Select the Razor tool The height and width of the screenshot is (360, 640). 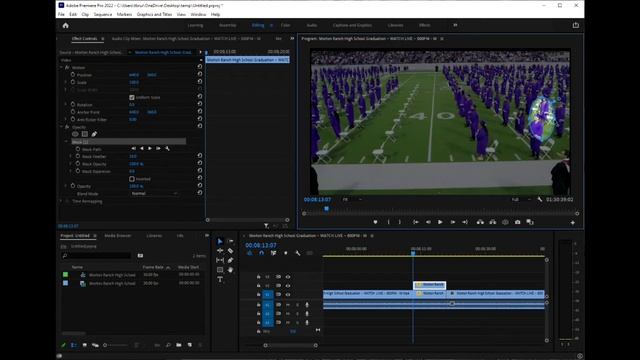(x=231, y=251)
